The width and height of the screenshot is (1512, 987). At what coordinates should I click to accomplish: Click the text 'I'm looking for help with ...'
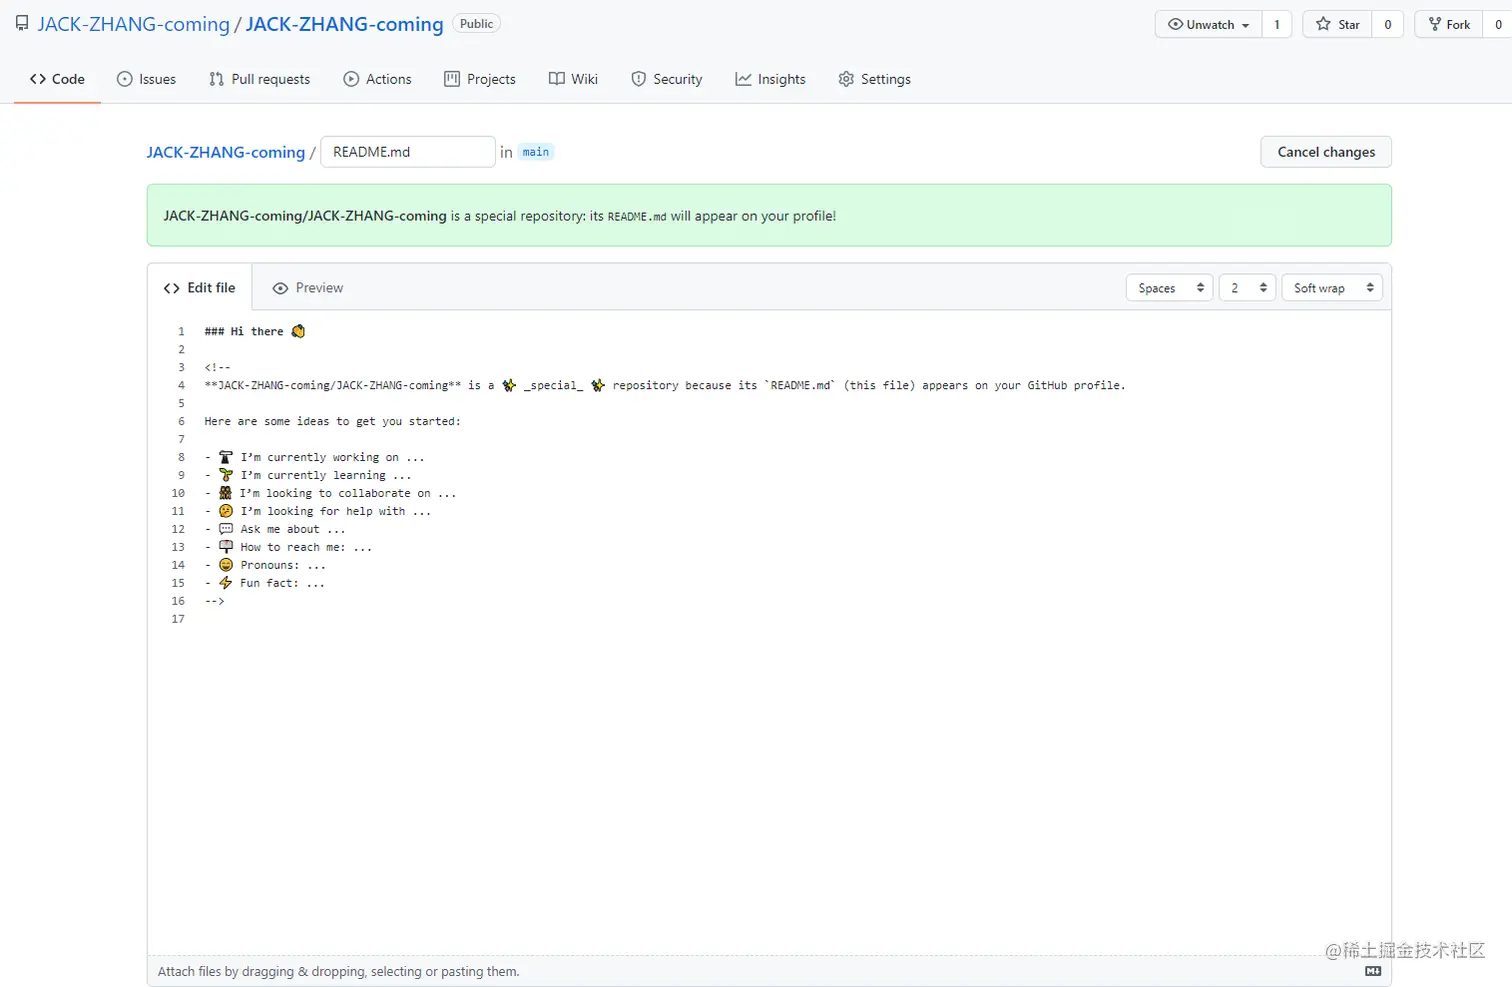(x=336, y=511)
